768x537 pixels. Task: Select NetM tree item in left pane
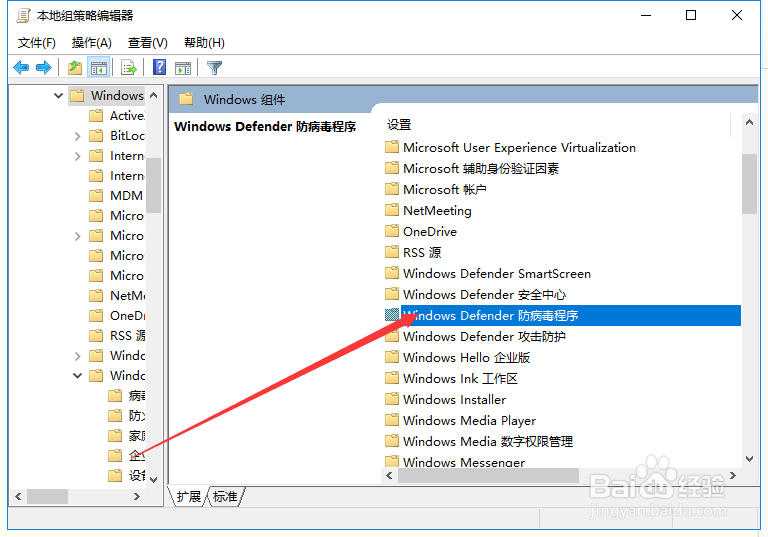point(117,295)
